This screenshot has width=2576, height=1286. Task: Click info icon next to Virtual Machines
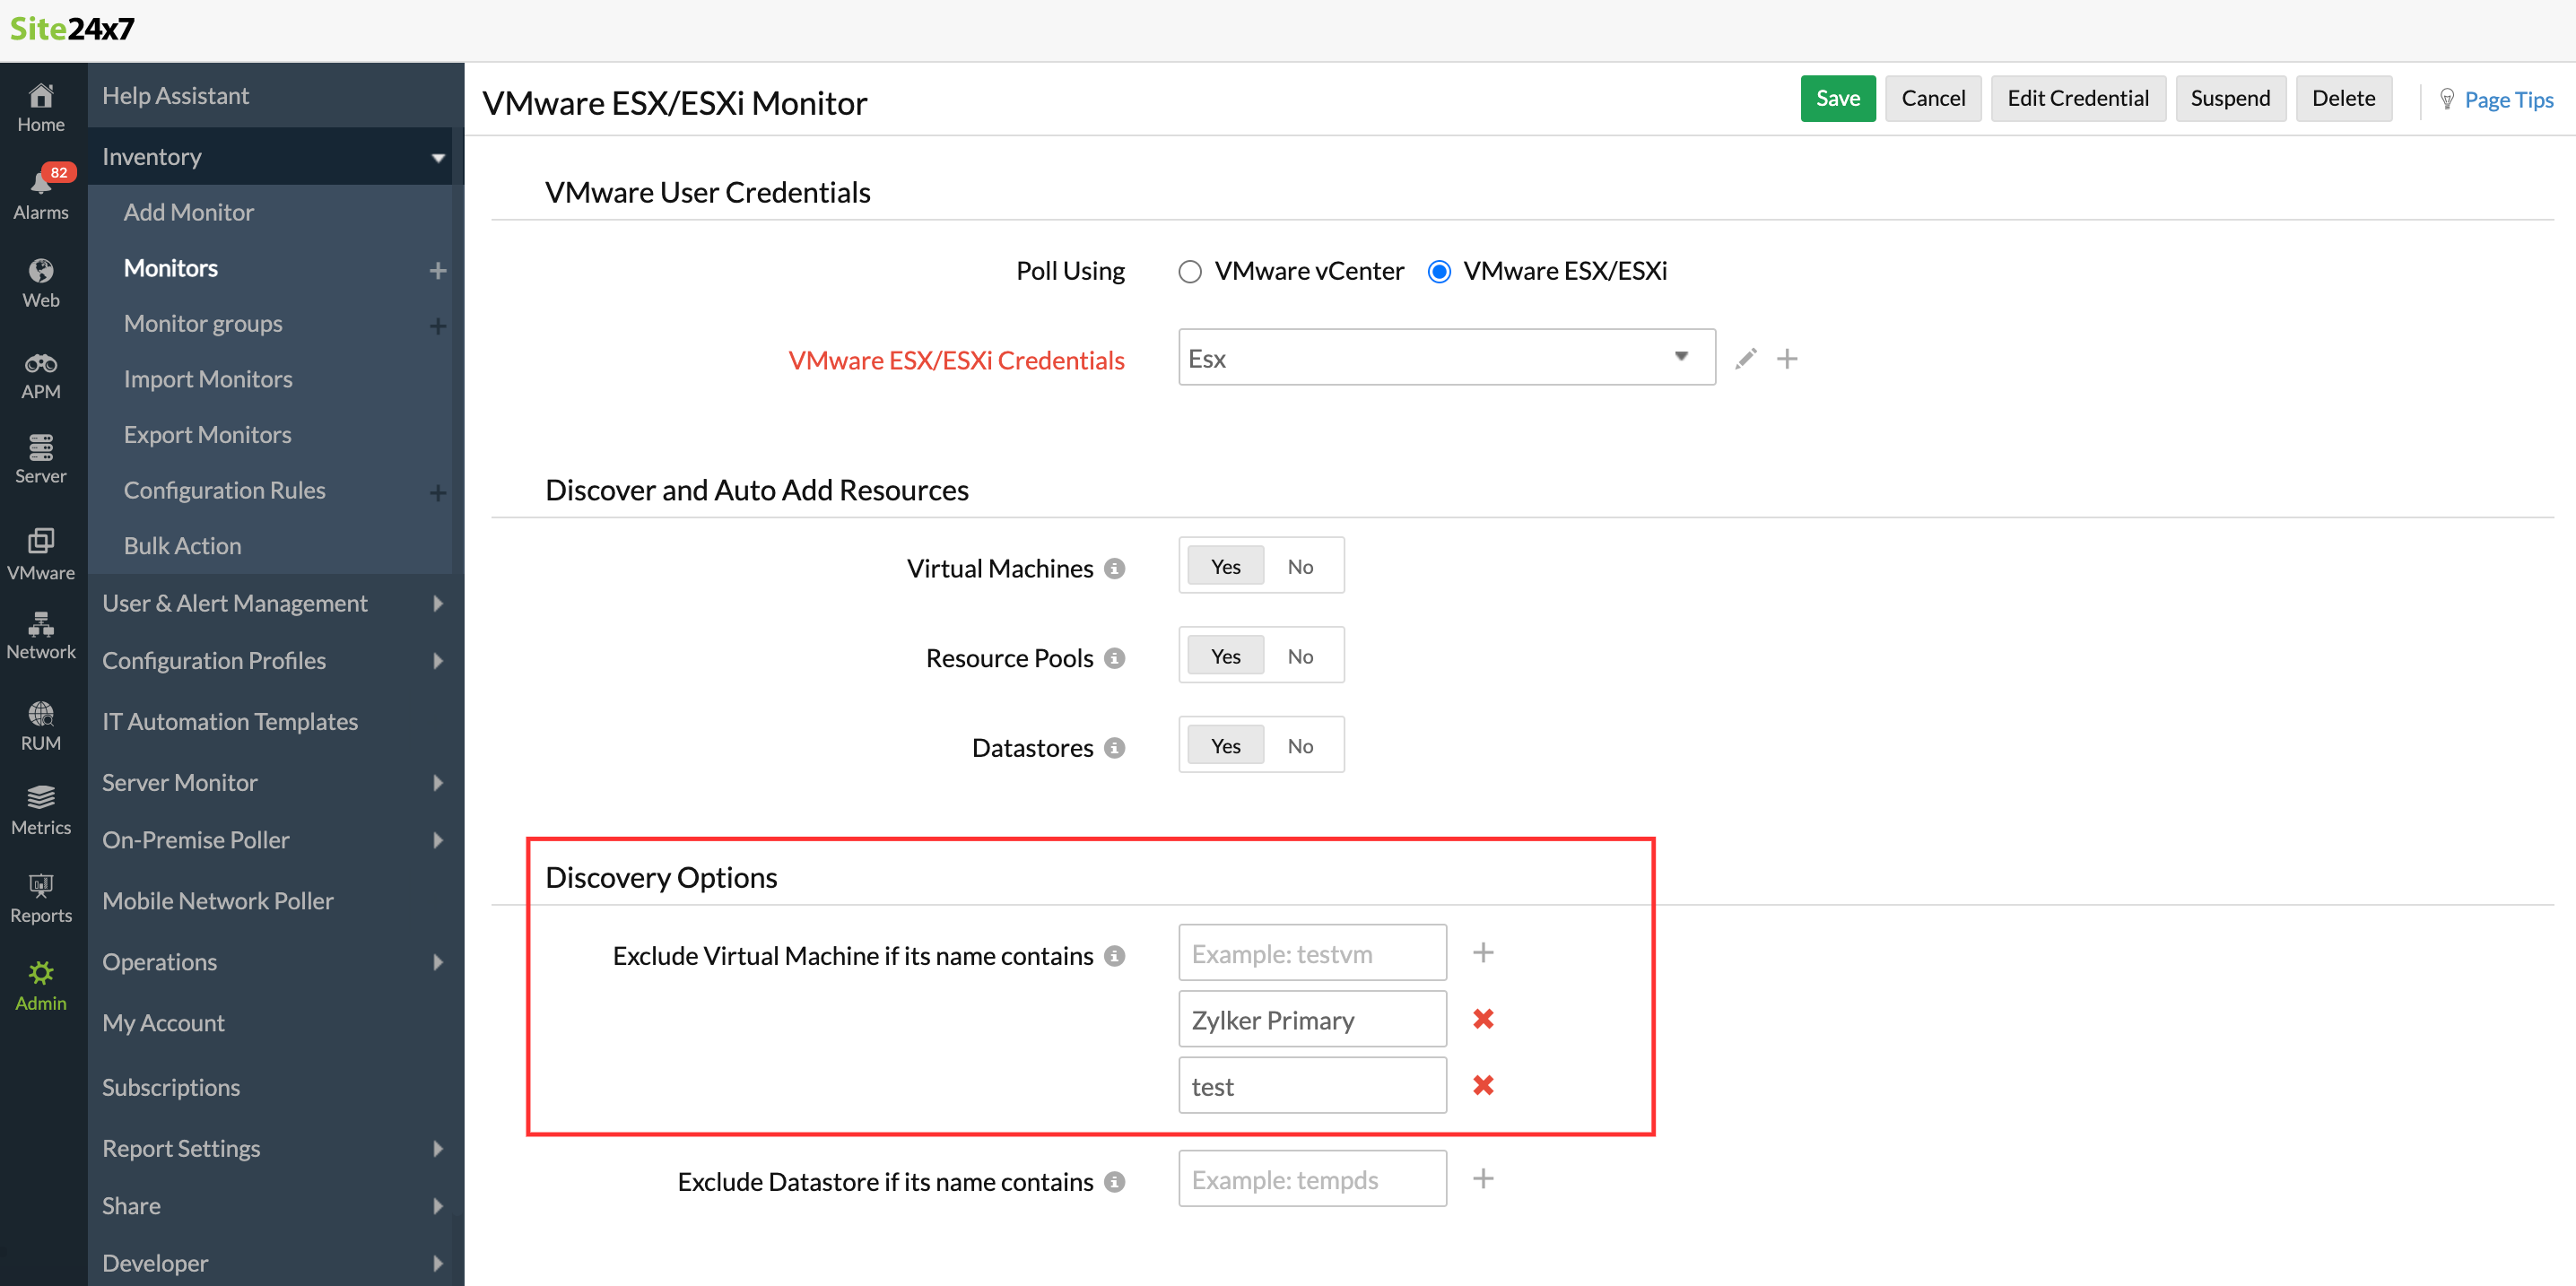(1114, 568)
